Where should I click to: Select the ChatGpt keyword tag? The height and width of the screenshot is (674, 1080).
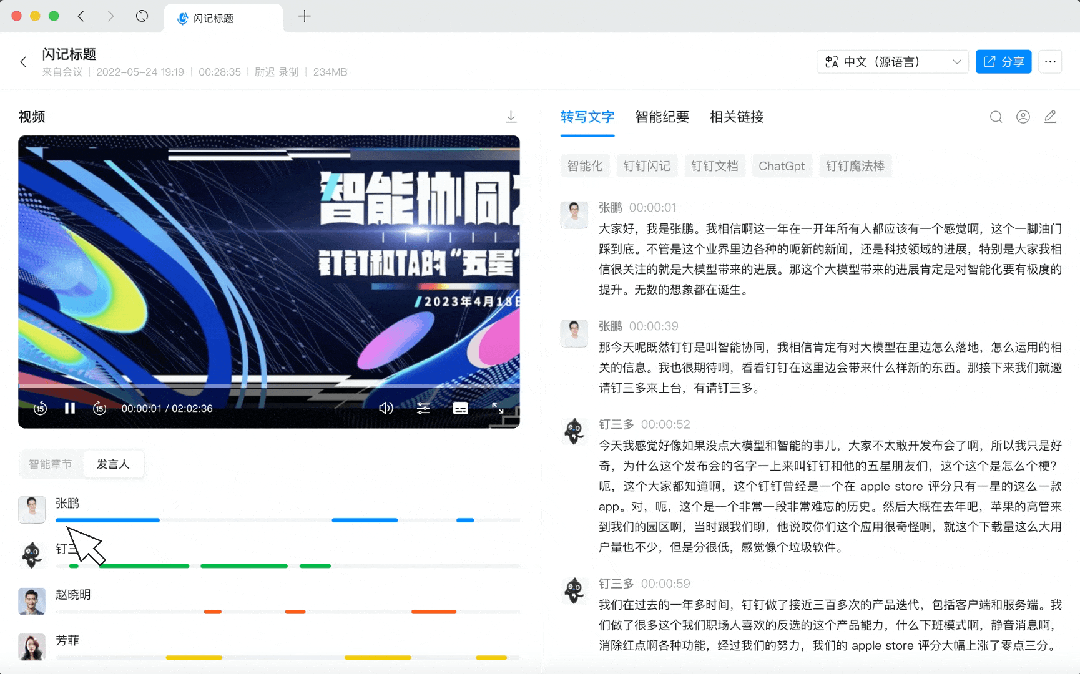782,166
